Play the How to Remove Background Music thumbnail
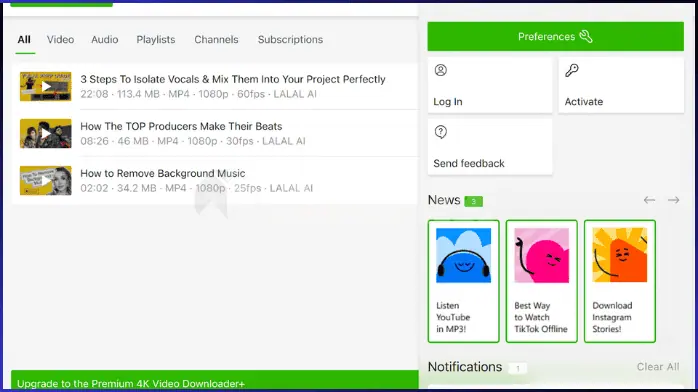Screen dimensions: 698x392 [x=45, y=181]
